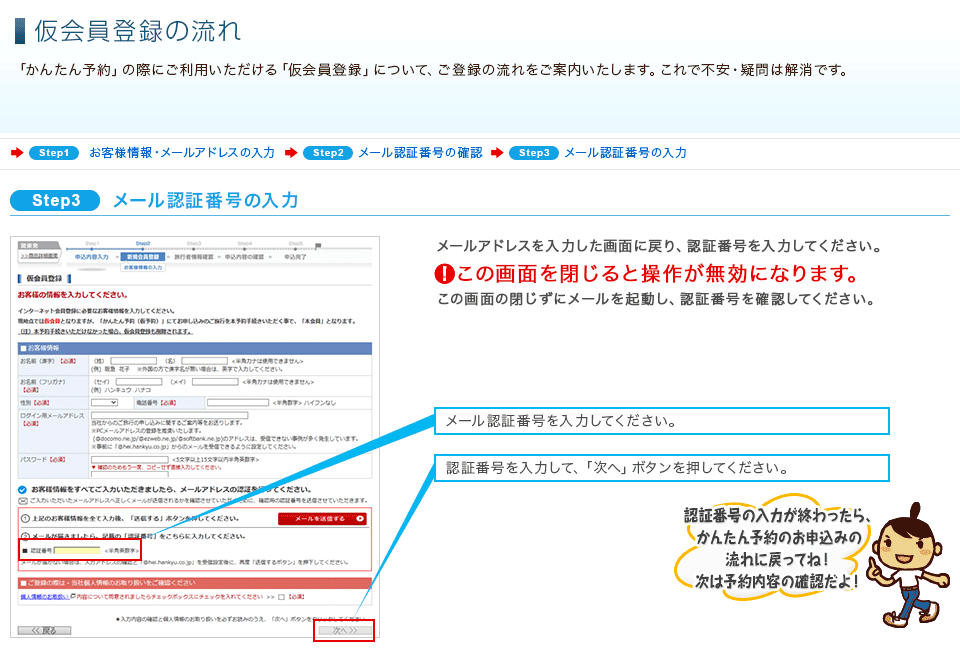Click the red exclamation warning icon

click(x=445, y=274)
